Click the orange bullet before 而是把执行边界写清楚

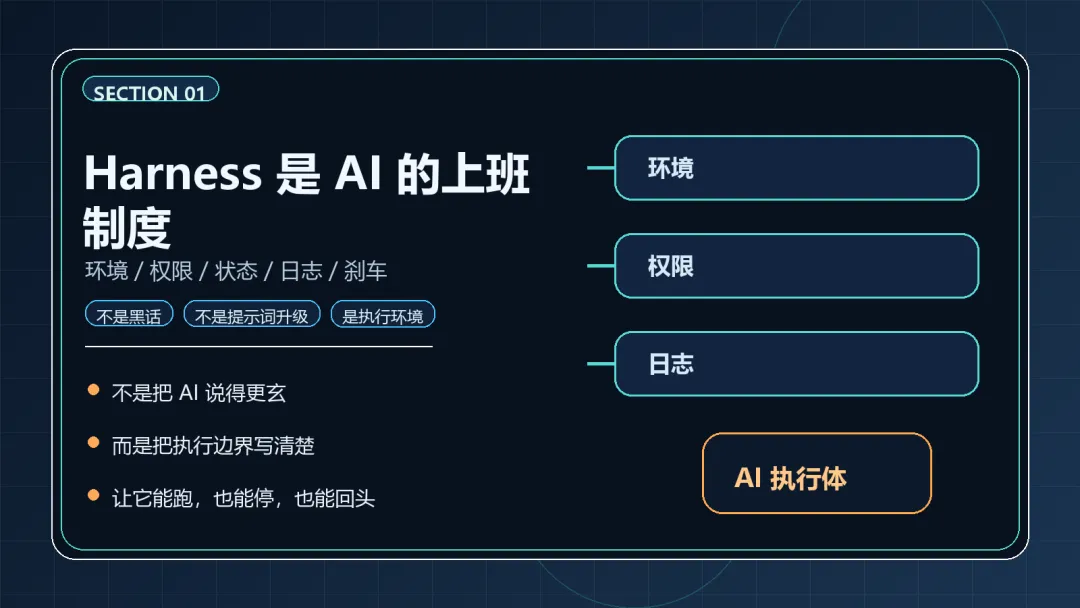point(93,442)
